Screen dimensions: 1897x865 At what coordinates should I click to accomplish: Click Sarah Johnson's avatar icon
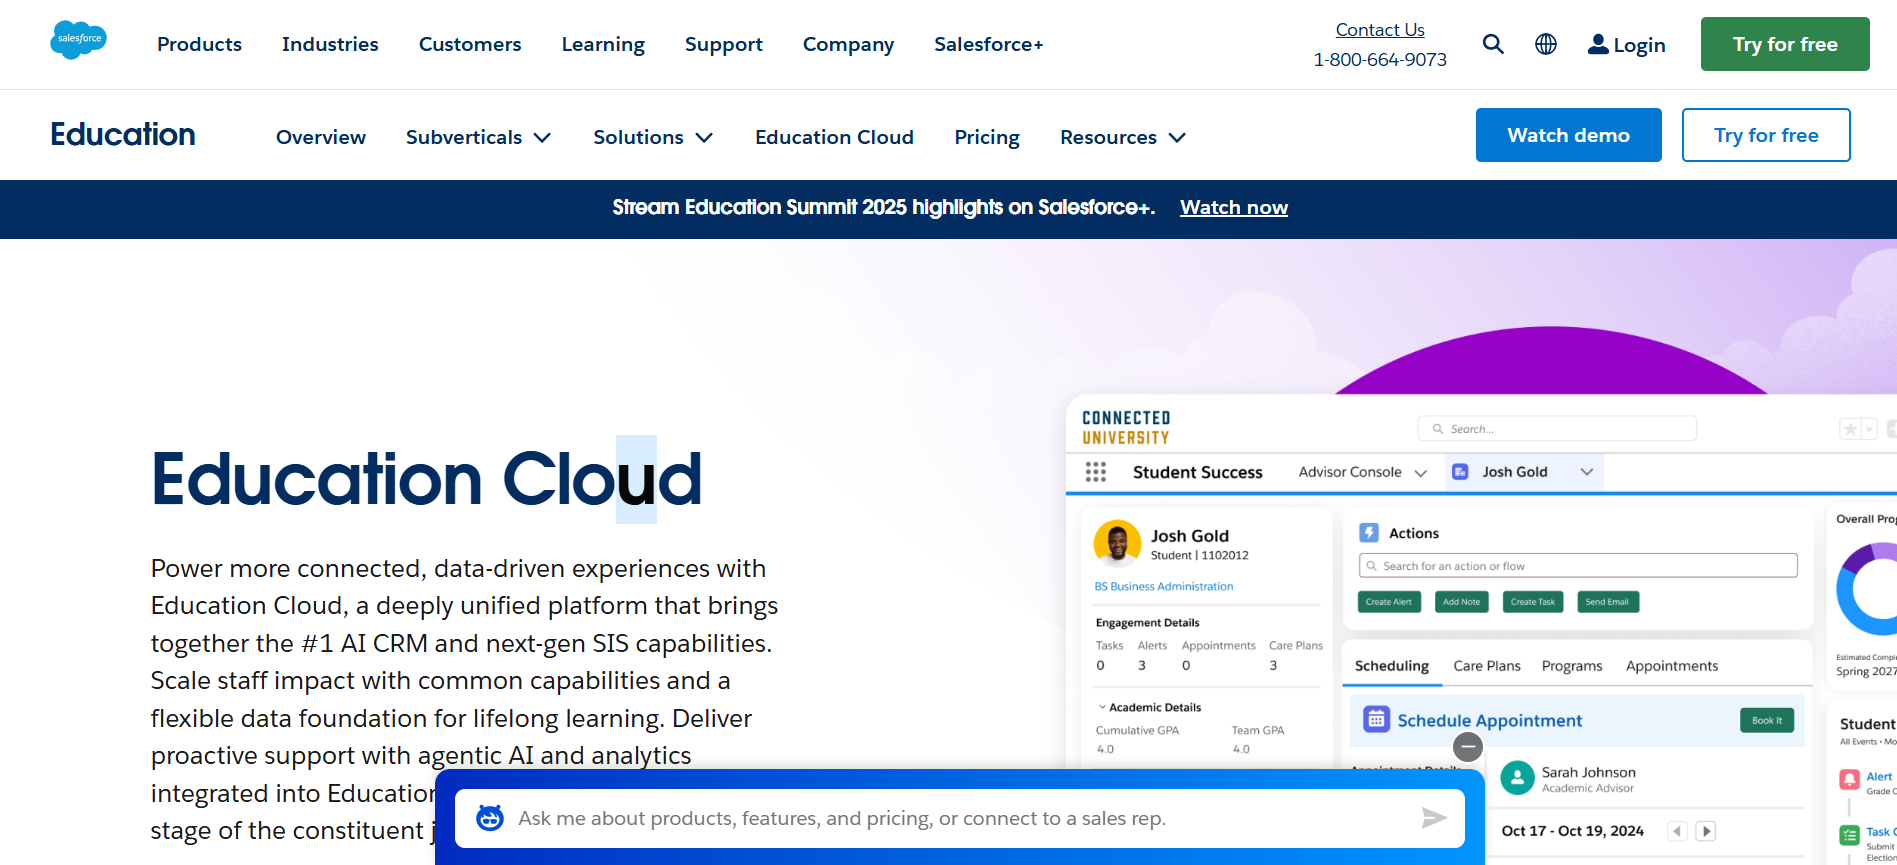pyautogui.click(x=1517, y=778)
